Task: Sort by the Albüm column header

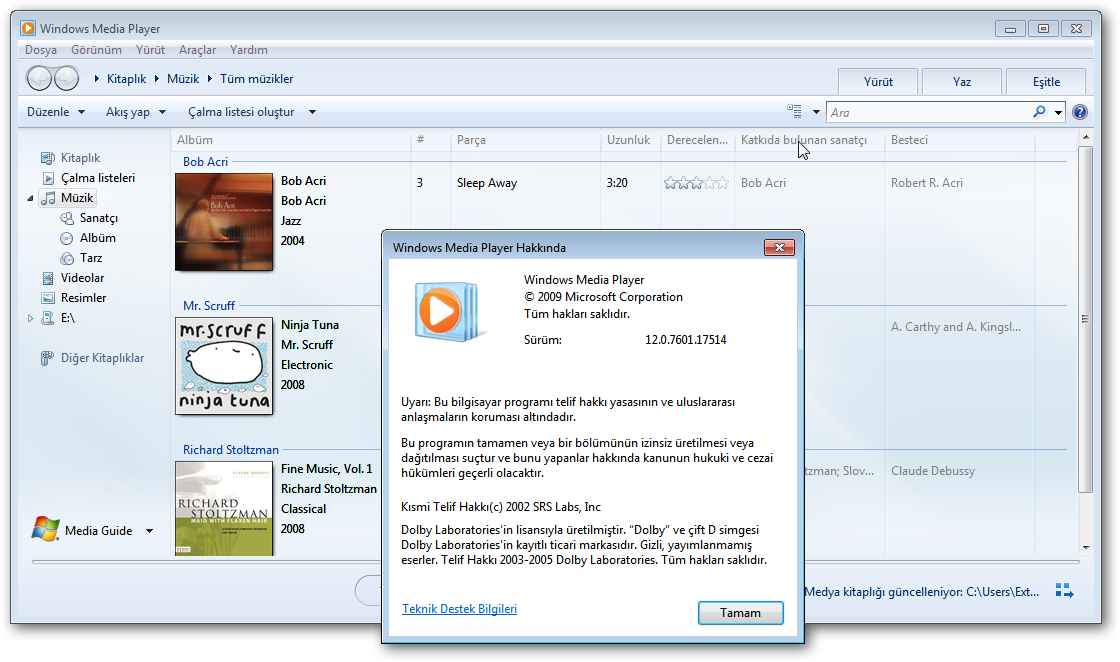Action: 291,140
